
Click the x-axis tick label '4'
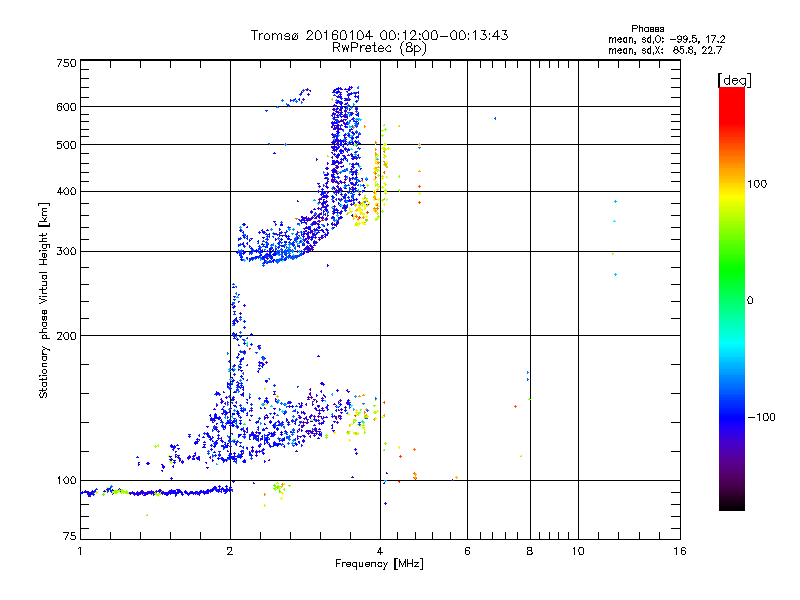[380, 551]
